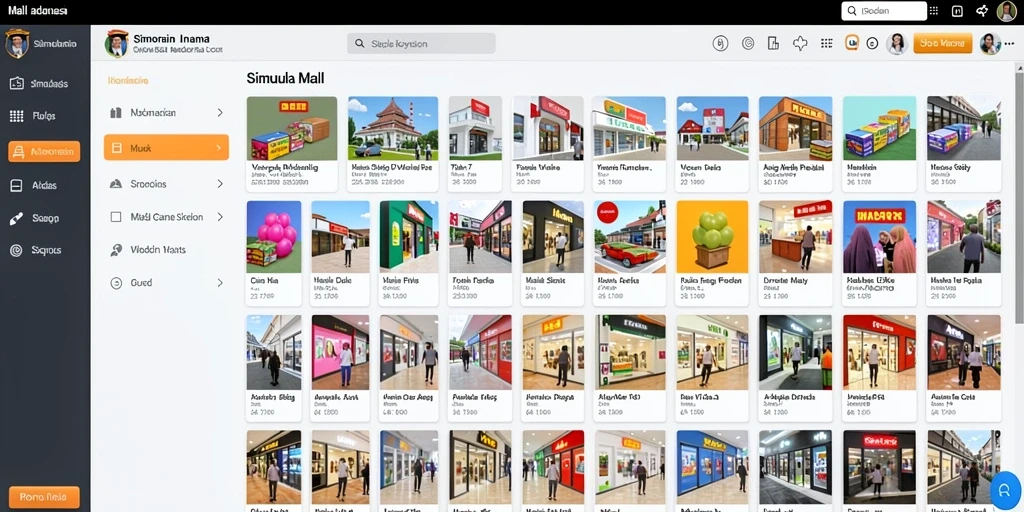Select the Wiodcin Naats menu item
The image size is (1024, 512).
(x=167, y=249)
